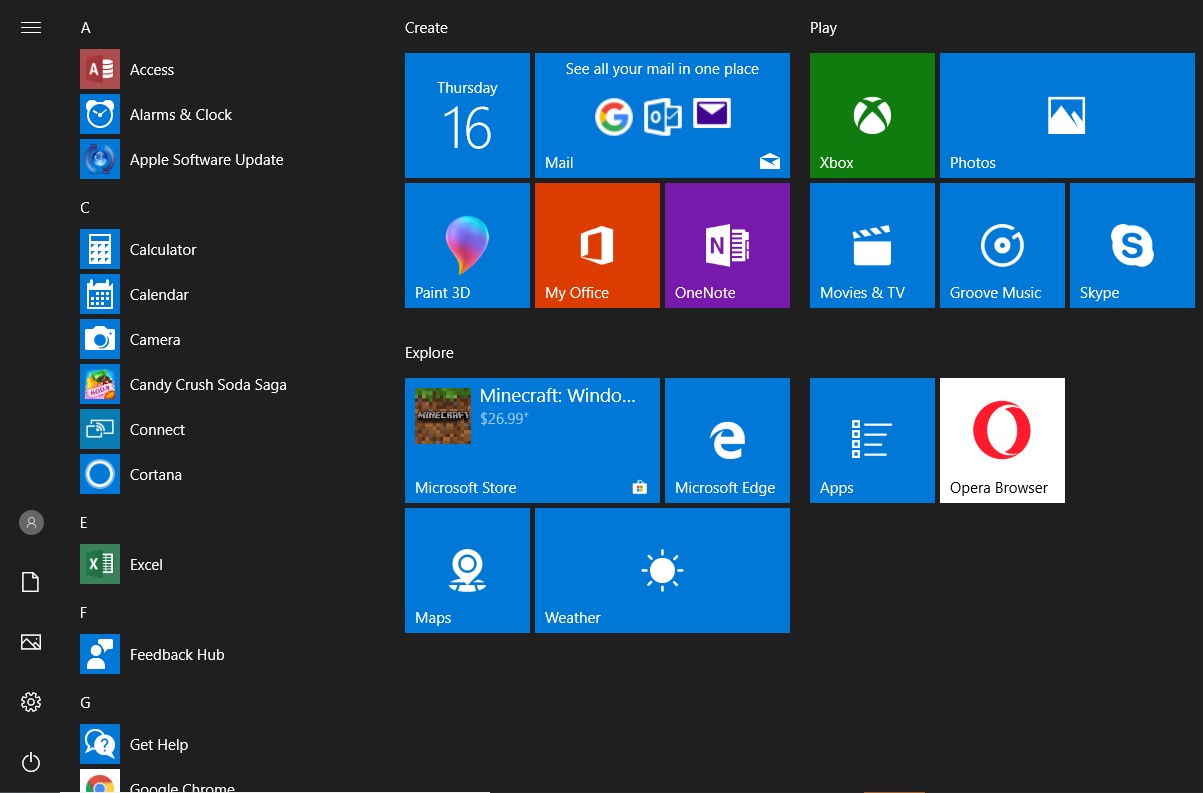Launch the Camera app
Screen dimensions: 1203x793
[x=155, y=339]
